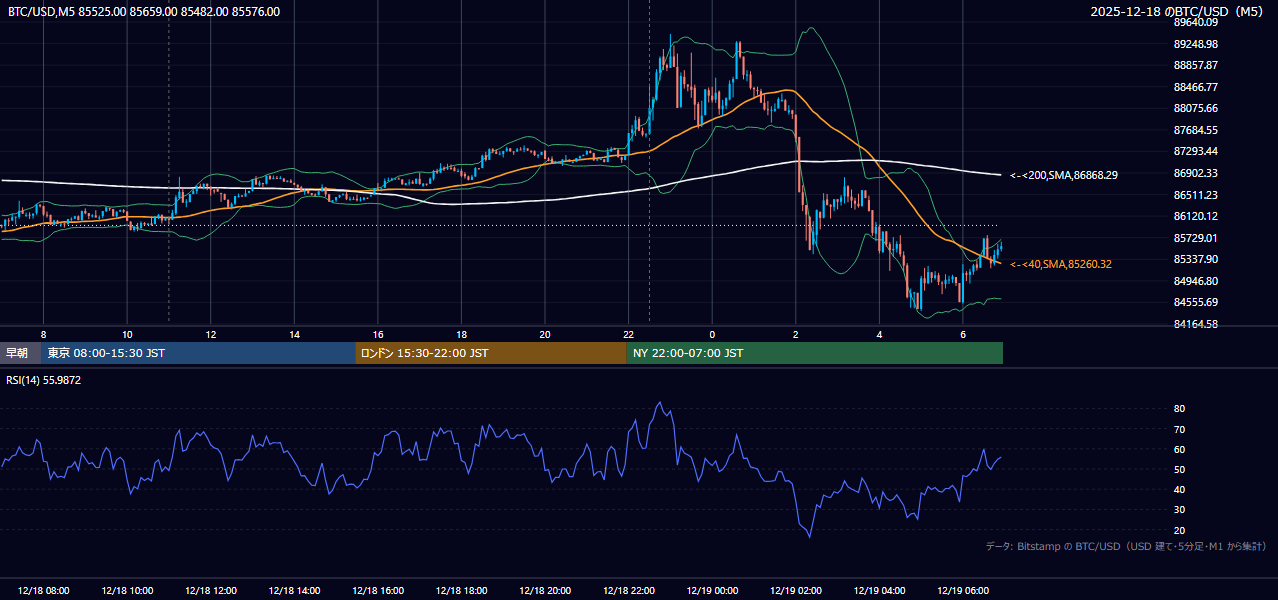Viewport: 1278px width, 600px height.
Task: Click price axis value 87293.44
Action: click(x=1196, y=151)
